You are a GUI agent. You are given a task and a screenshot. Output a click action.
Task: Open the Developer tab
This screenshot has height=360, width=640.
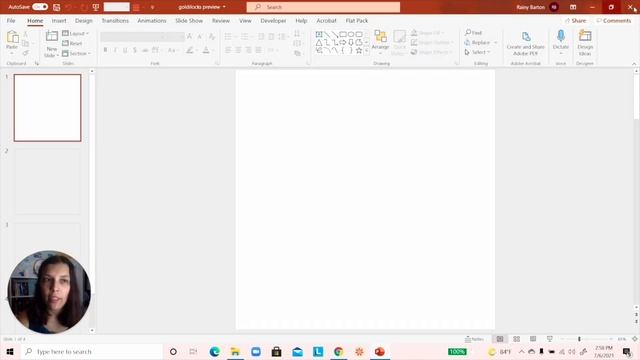pos(273,20)
